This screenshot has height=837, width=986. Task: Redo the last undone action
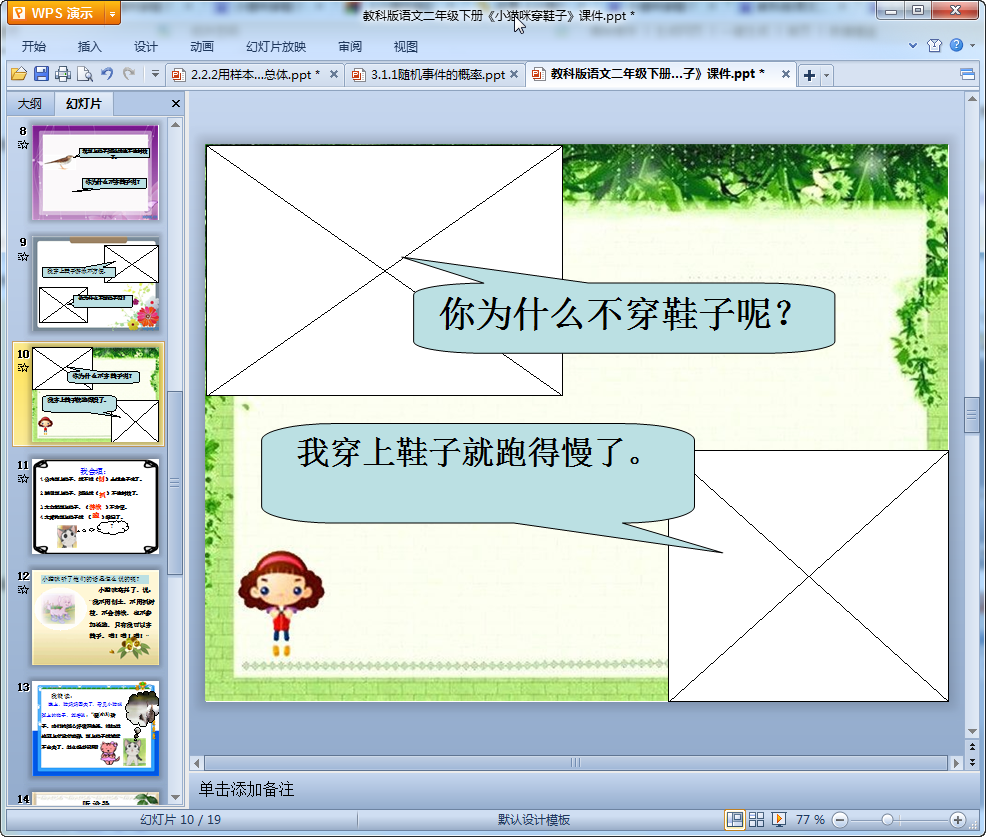pyautogui.click(x=129, y=74)
